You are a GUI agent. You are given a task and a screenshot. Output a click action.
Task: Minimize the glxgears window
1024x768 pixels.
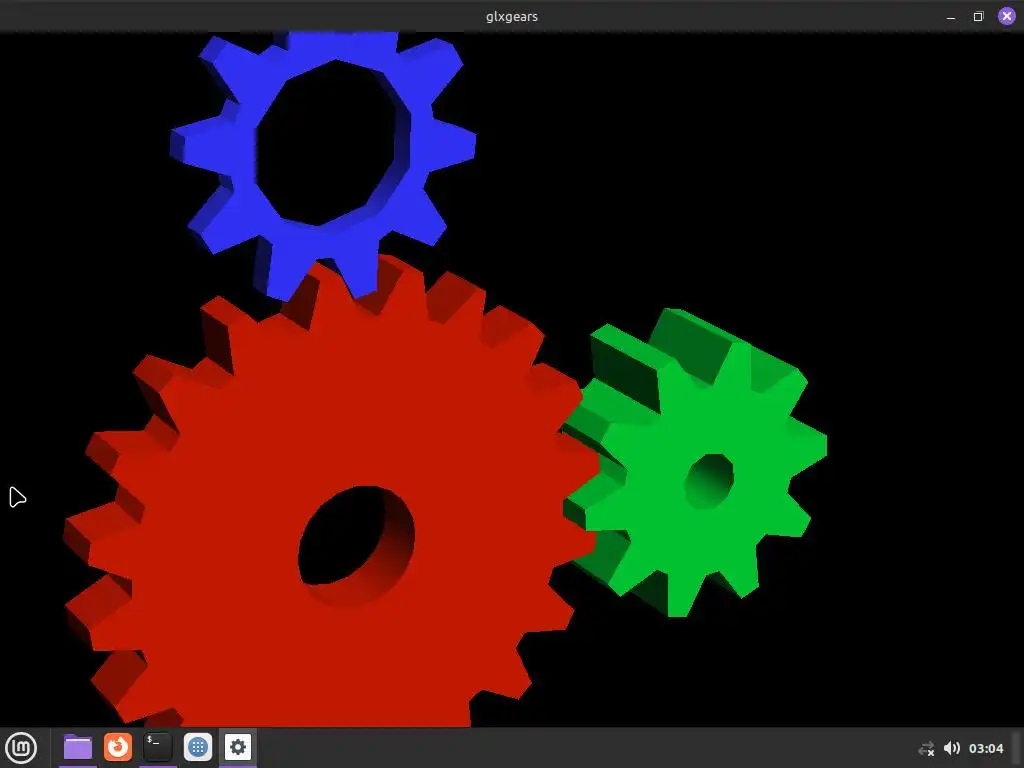pos(951,17)
